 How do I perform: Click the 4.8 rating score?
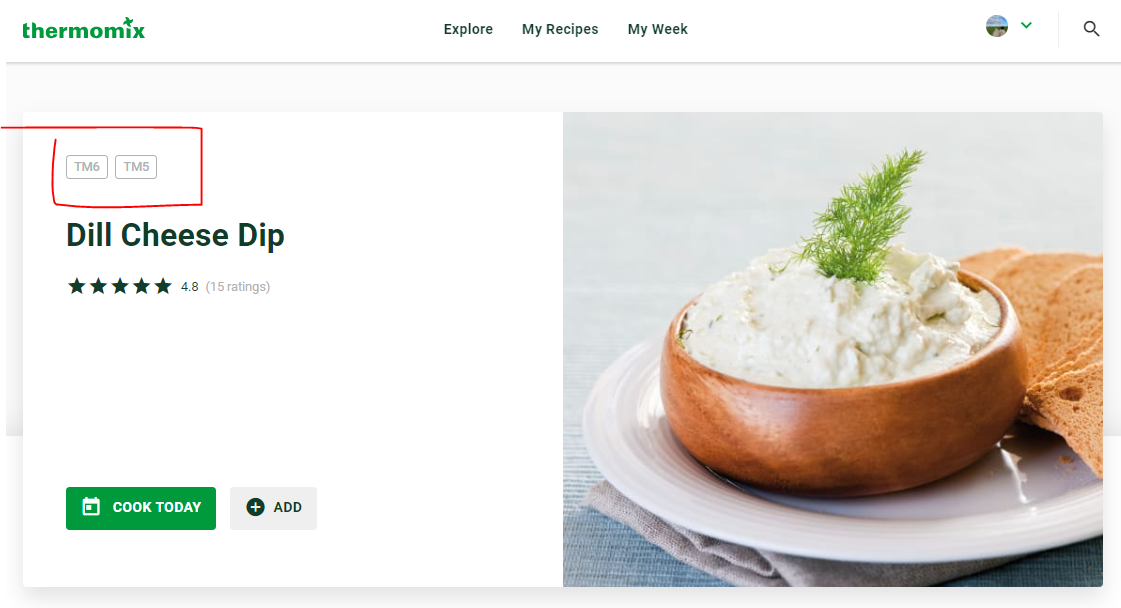pyautogui.click(x=189, y=287)
